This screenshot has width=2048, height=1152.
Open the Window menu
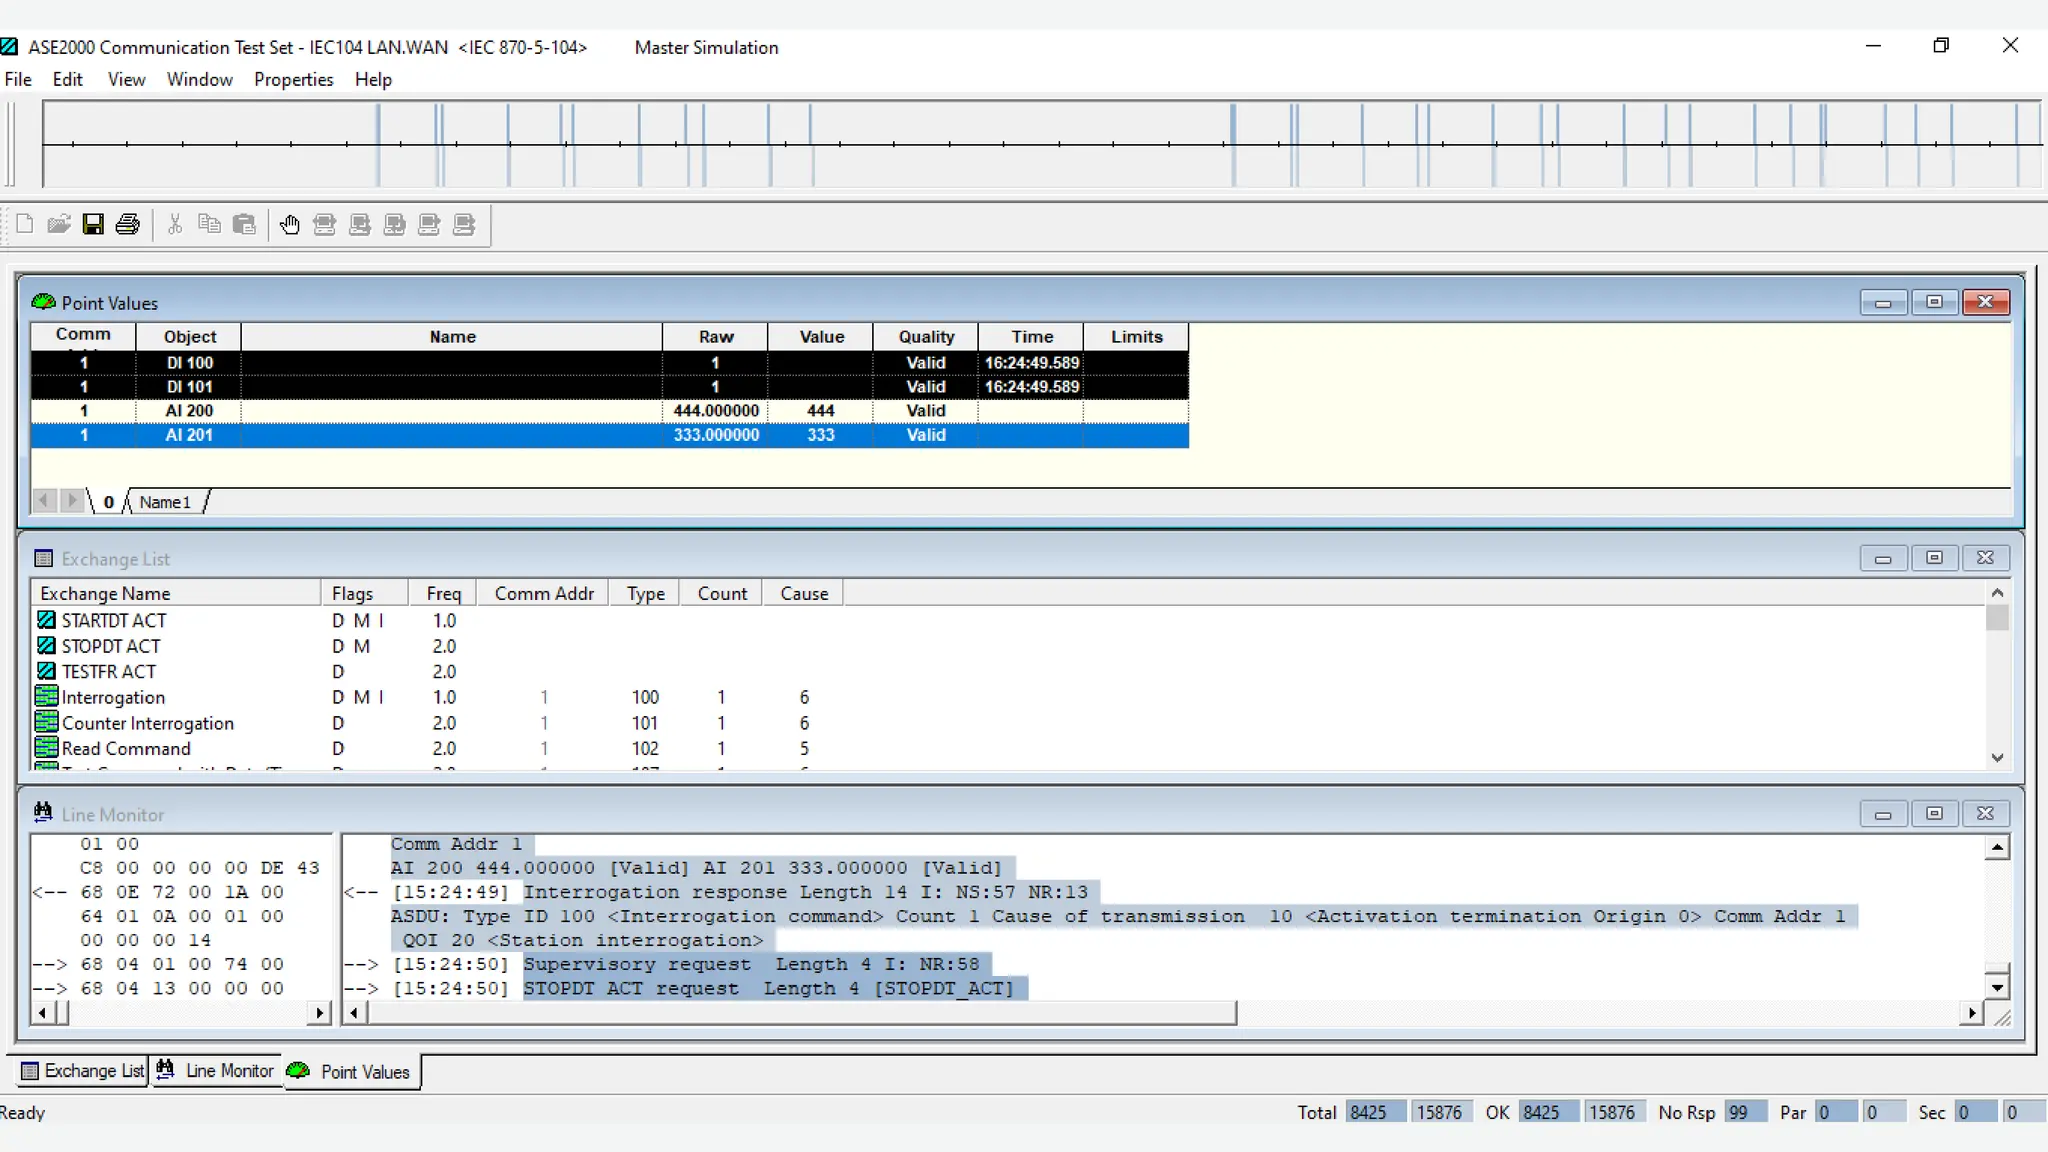click(x=199, y=79)
